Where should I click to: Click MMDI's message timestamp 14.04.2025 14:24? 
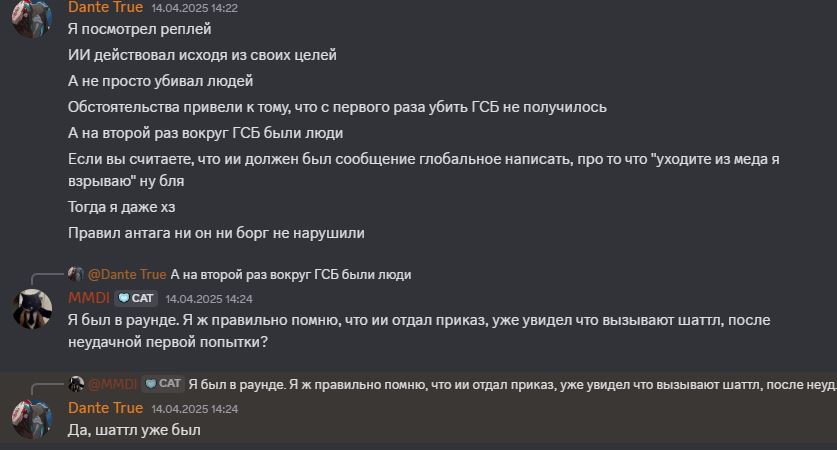point(209,299)
